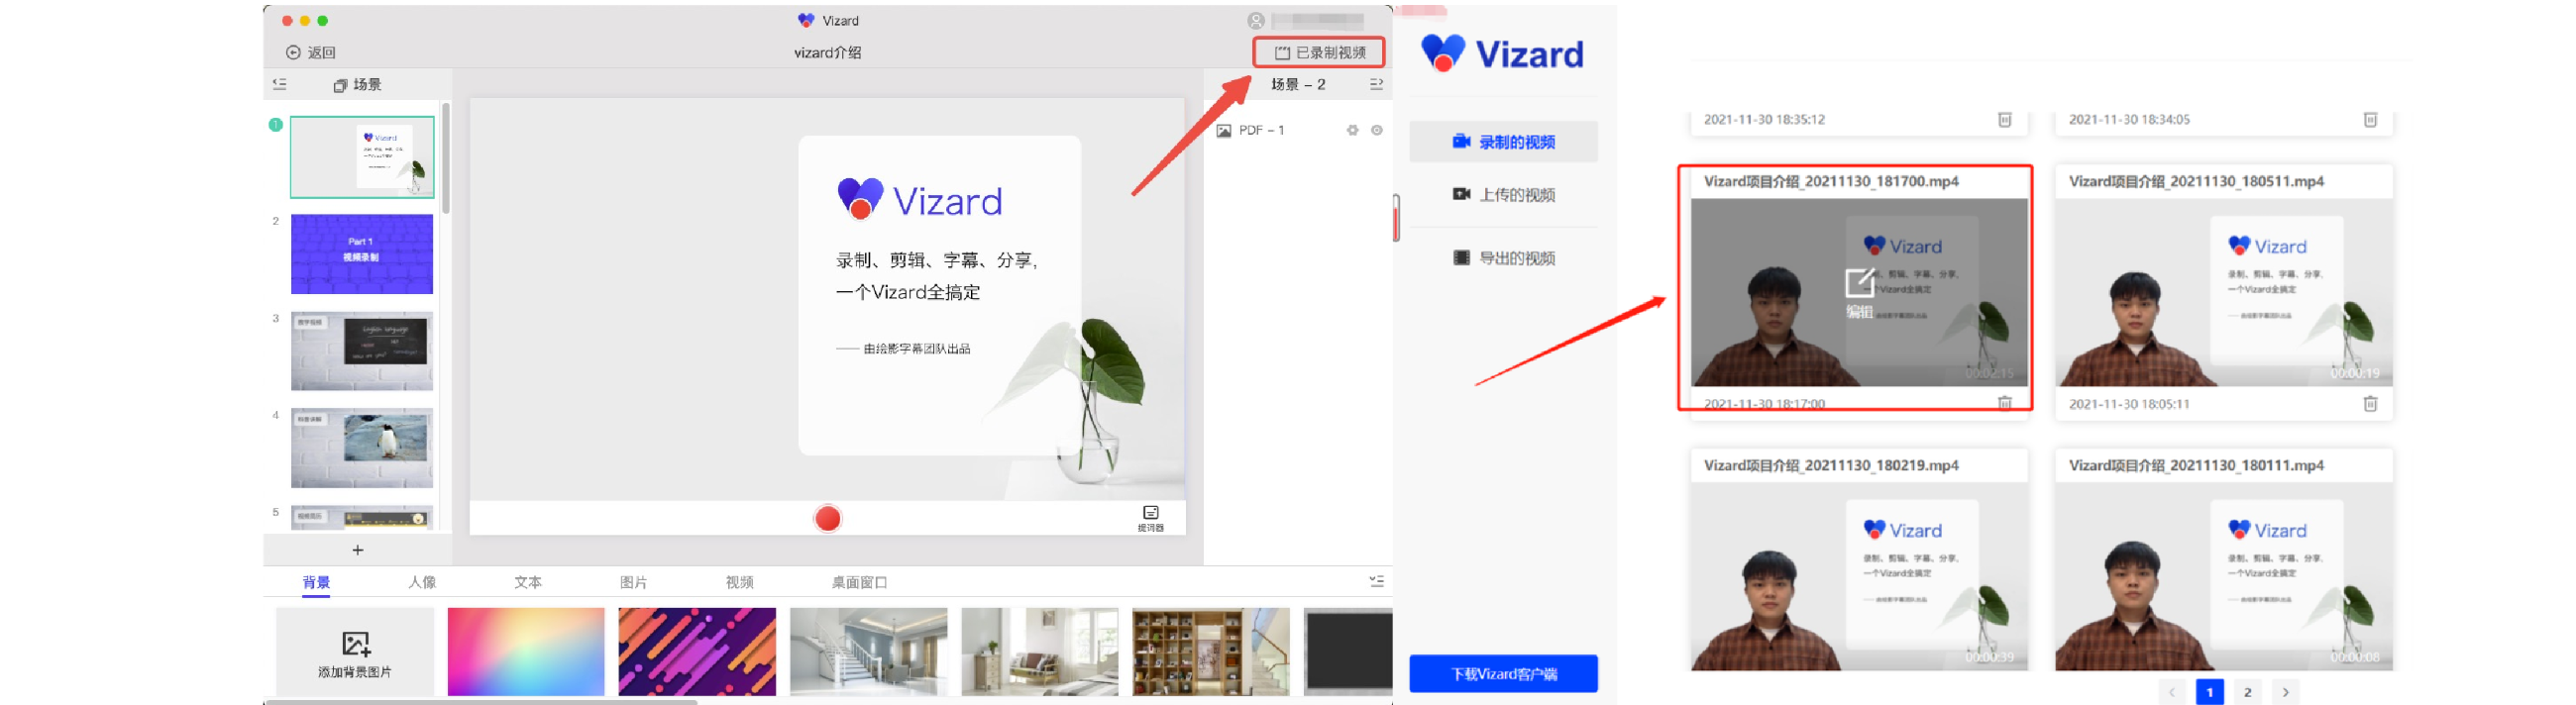2576x705 pixels.
Task: Delete video dated 2021-11-30 18:34:05
Action: click(x=2369, y=120)
